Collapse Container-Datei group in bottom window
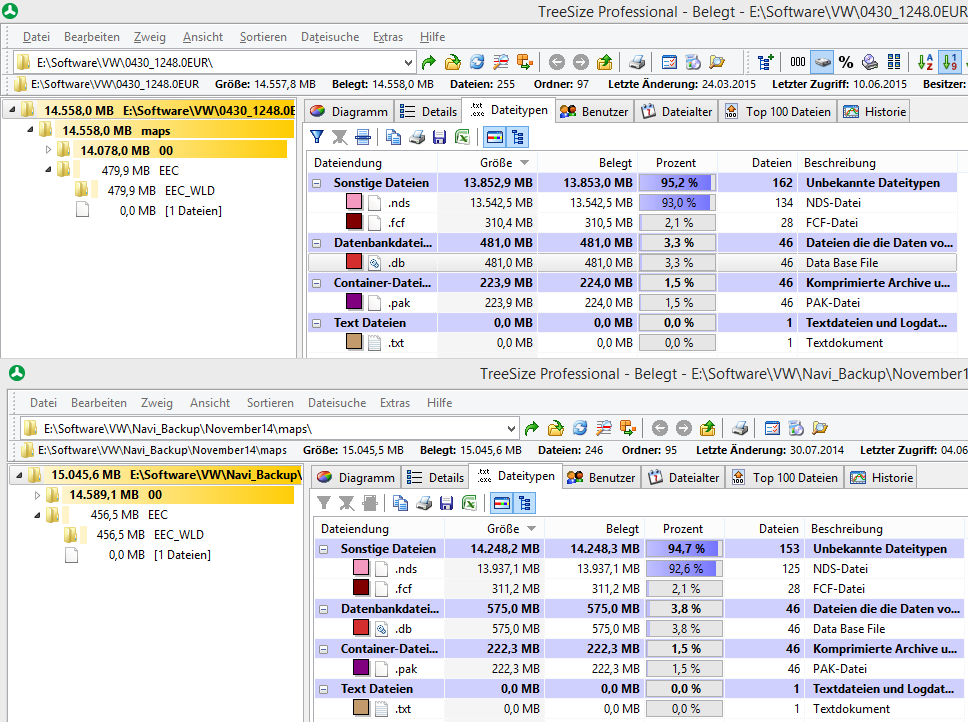Image resolution: width=968 pixels, height=722 pixels. coord(323,649)
